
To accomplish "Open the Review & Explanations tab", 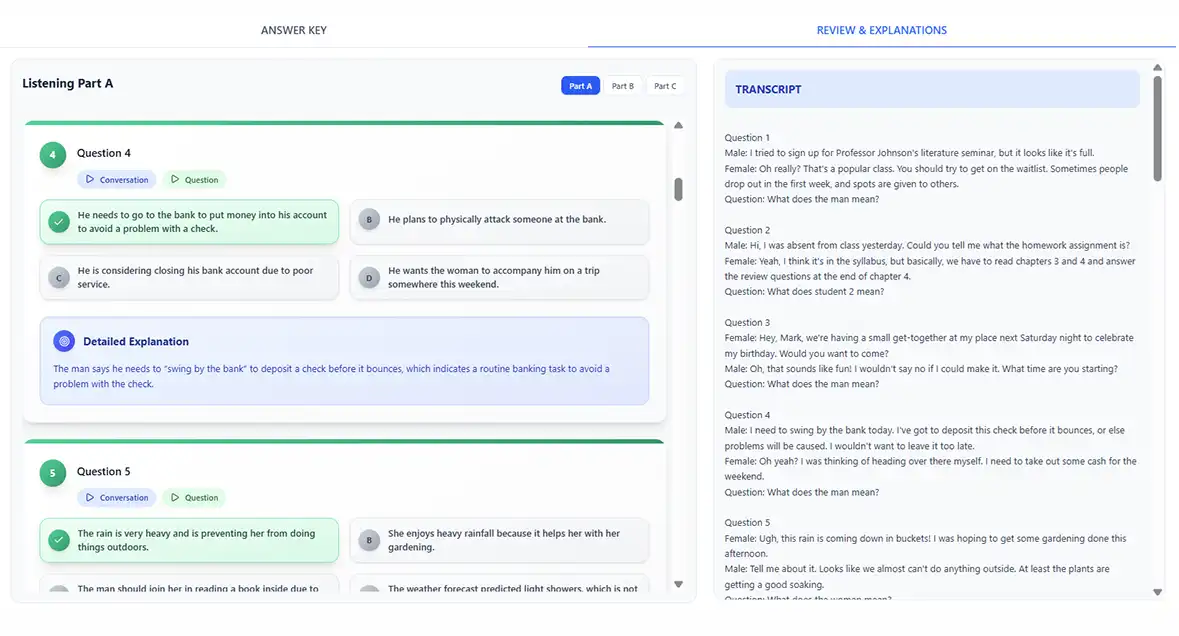I will point(881,30).
